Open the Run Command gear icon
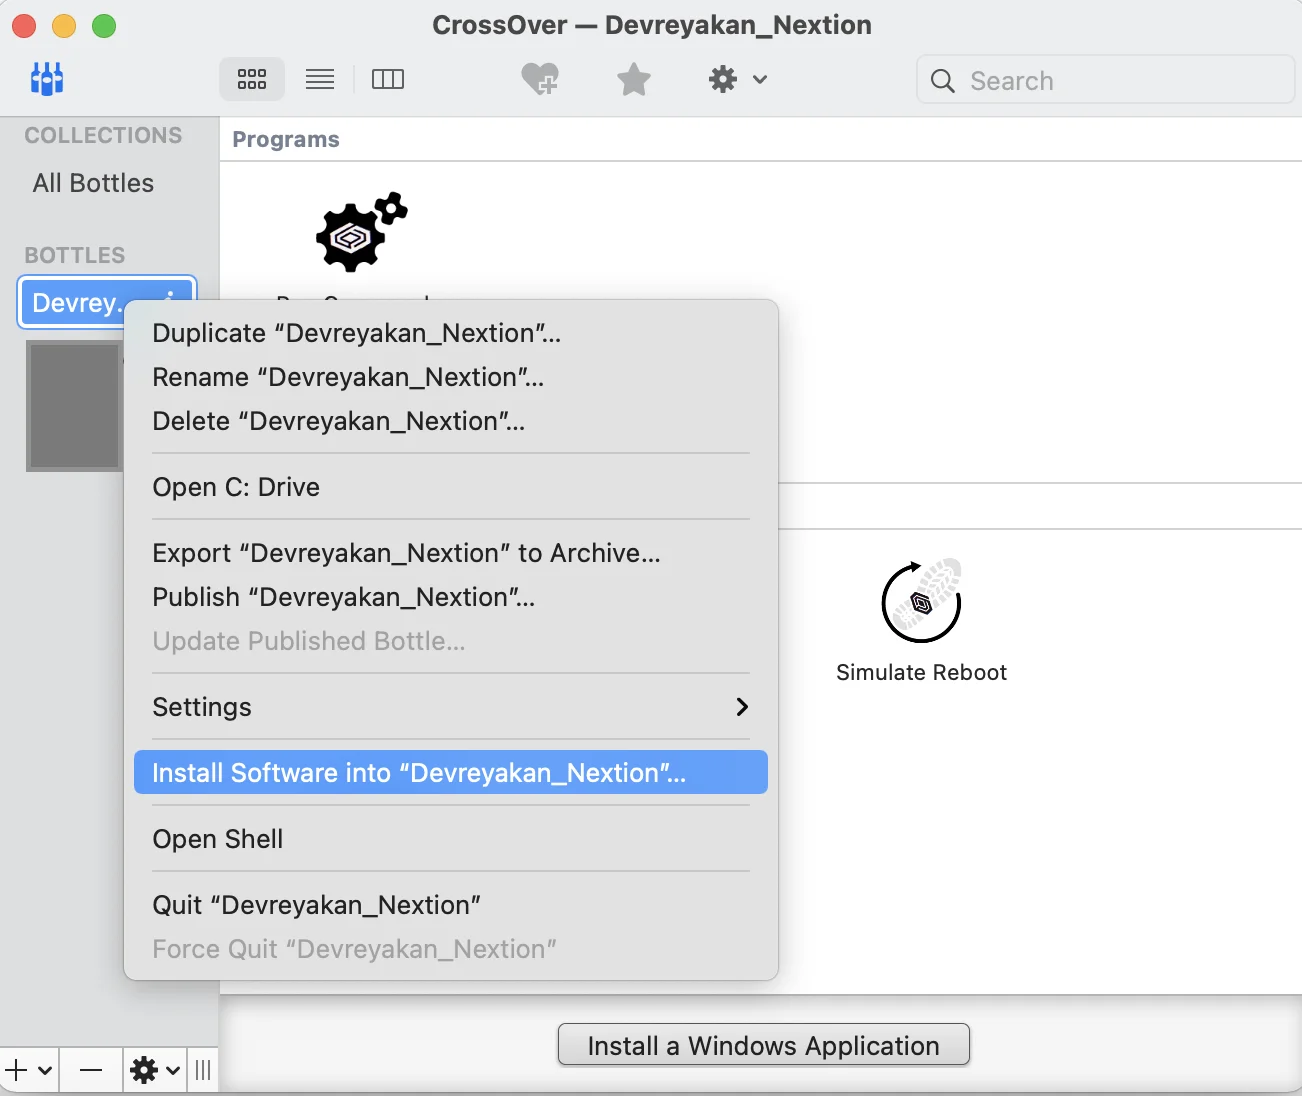Screen dimensions: 1302x1096 pyautogui.click(x=361, y=232)
